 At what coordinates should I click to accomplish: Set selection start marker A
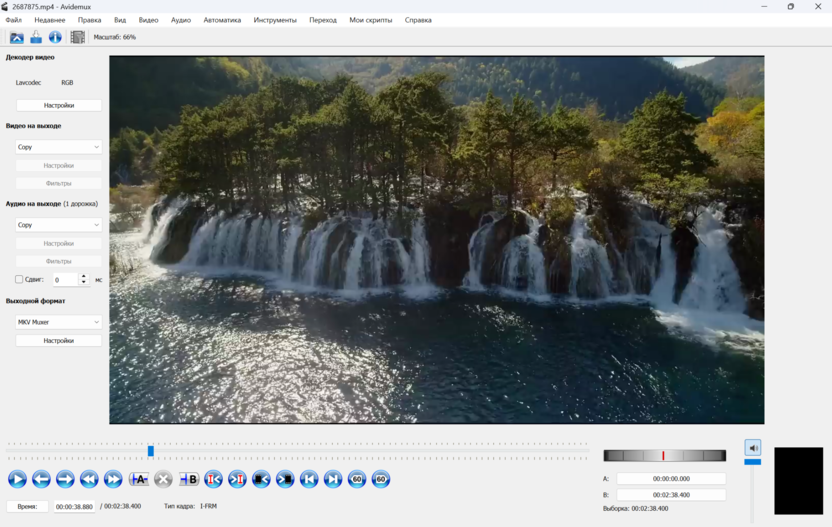pyautogui.click(x=138, y=480)
